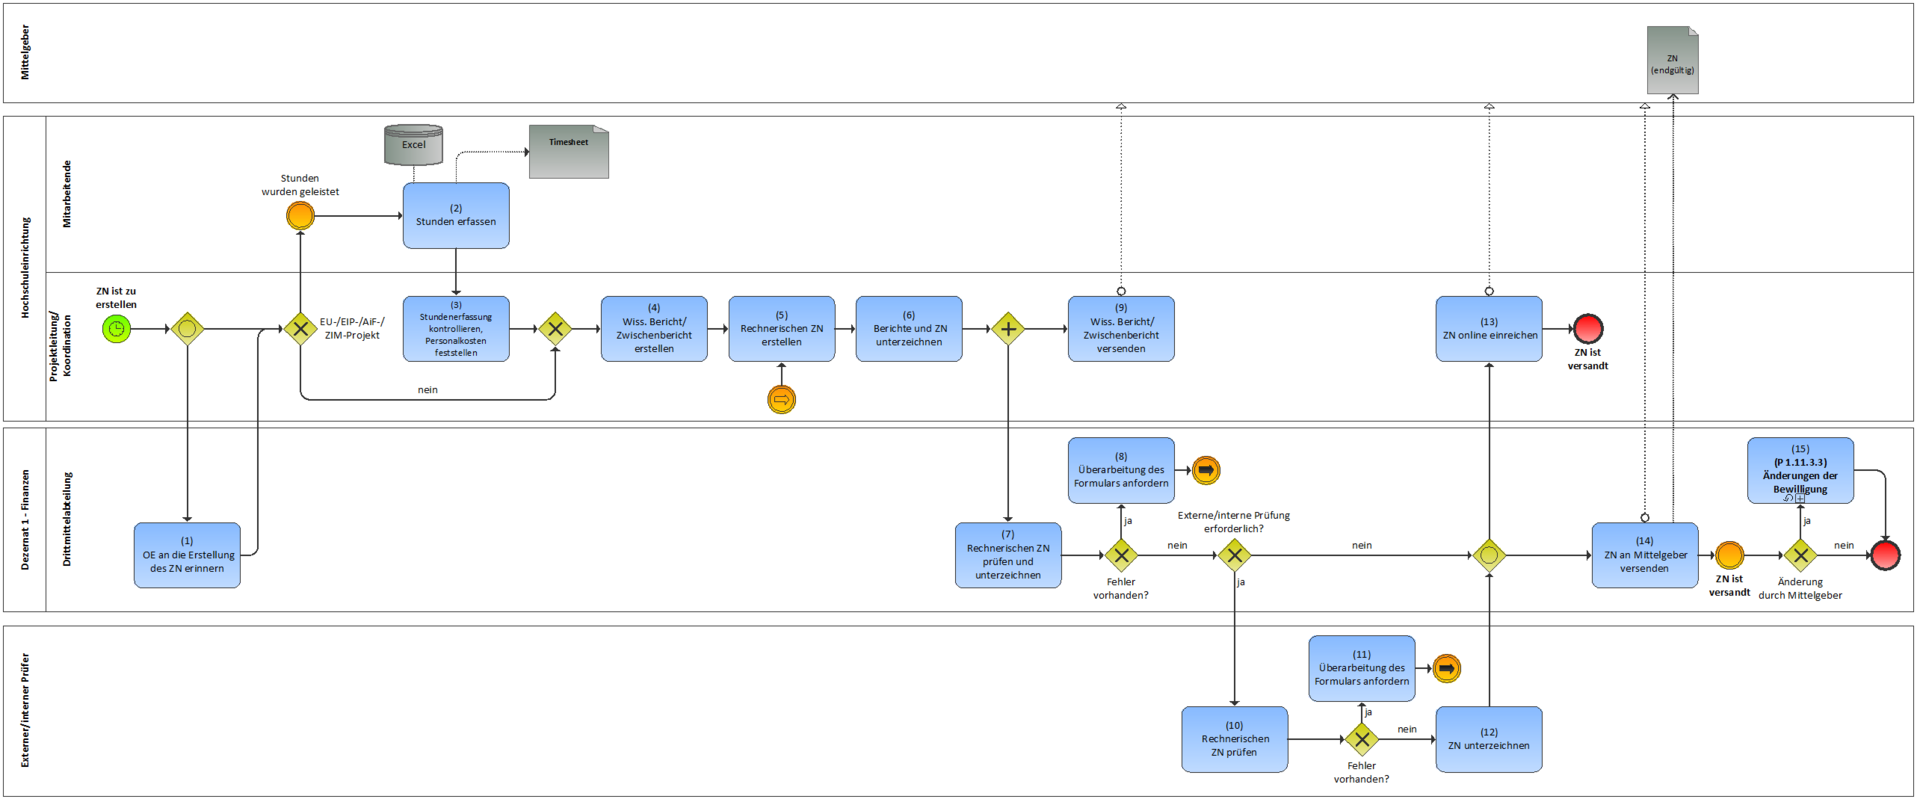This screenshot has height=802, width=1920.
Task: Click the 'ZN (endgültig)' document icon
Action: tap(1672, 61)
